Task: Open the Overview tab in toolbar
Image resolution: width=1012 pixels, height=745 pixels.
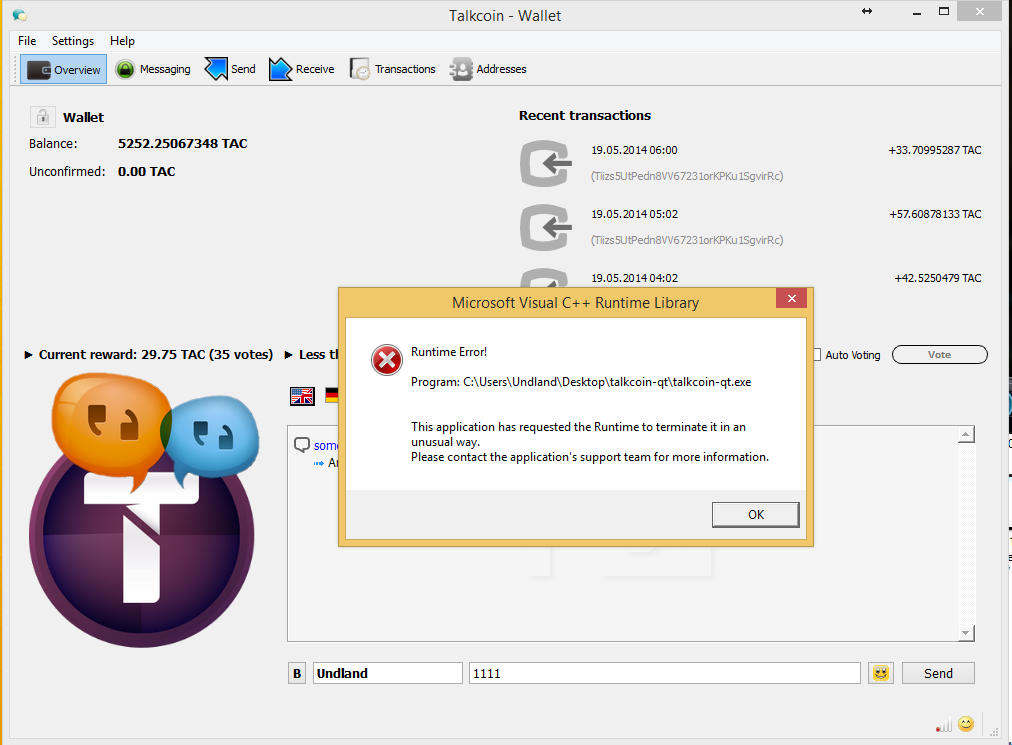Action: pos(64,69)
